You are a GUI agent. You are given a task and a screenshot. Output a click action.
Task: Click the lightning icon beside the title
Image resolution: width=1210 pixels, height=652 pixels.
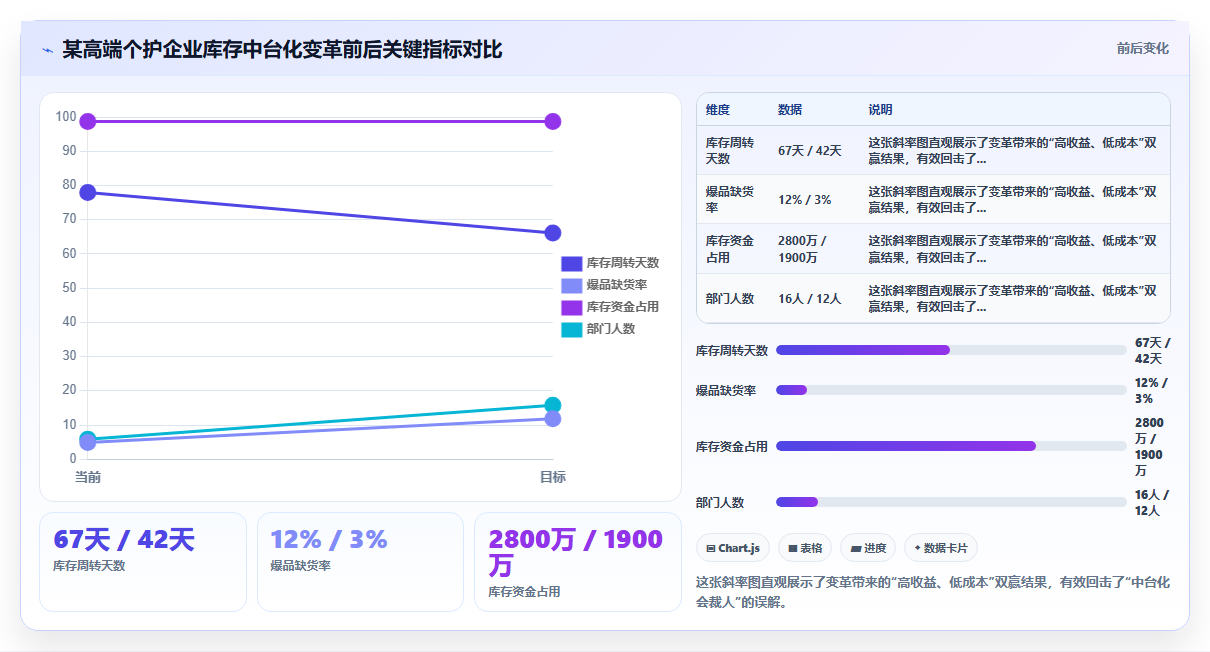47,50
